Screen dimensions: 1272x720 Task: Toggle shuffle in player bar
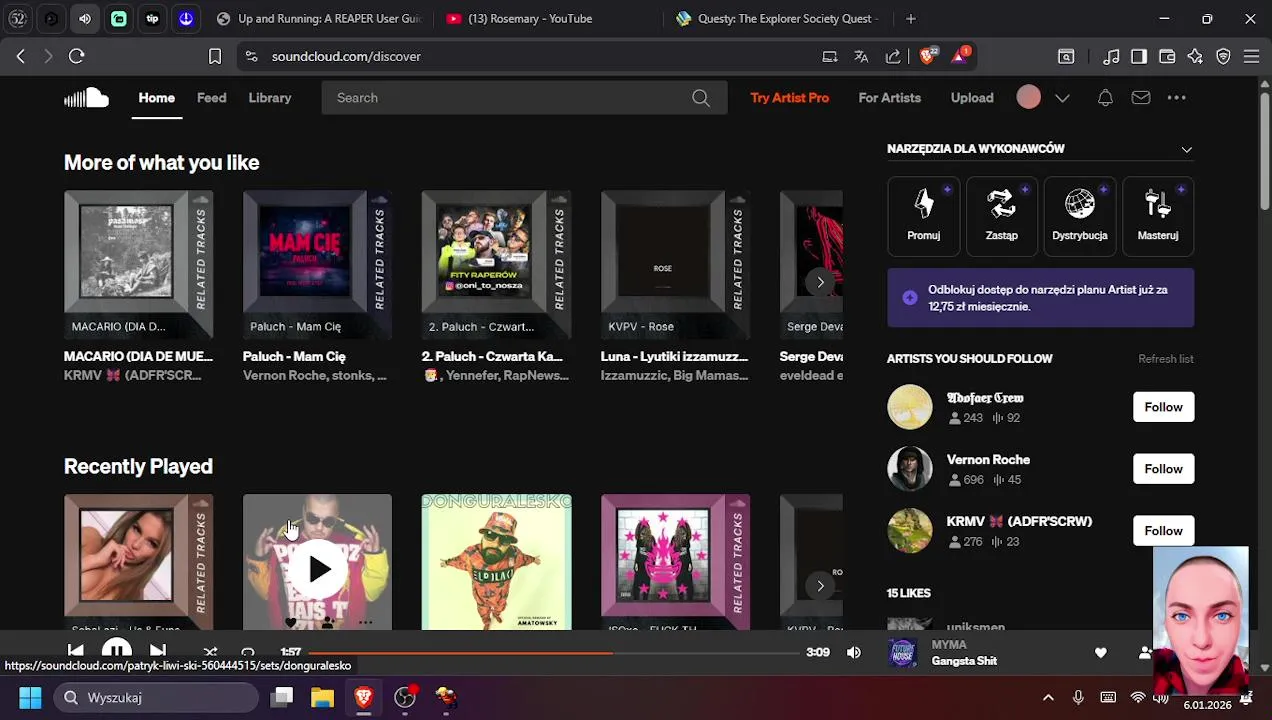coord(210,652)
